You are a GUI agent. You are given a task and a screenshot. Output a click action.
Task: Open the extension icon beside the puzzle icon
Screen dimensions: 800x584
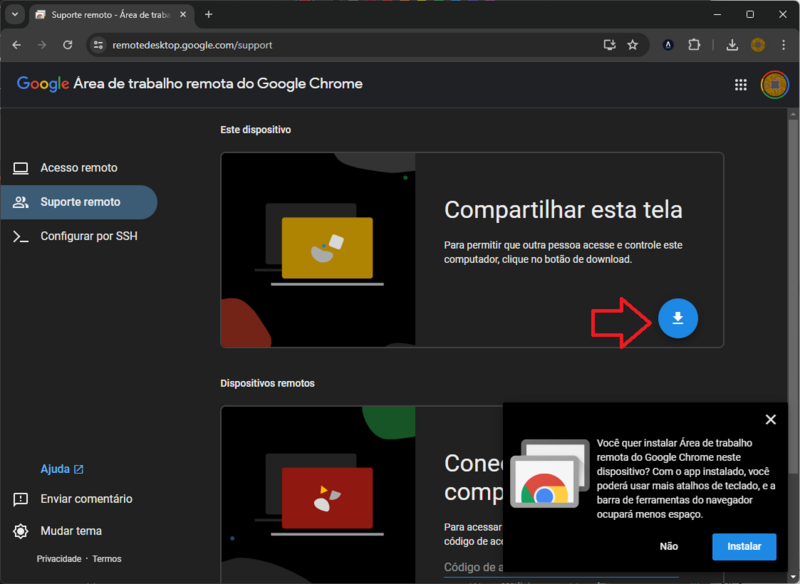[x=668, y=45]
